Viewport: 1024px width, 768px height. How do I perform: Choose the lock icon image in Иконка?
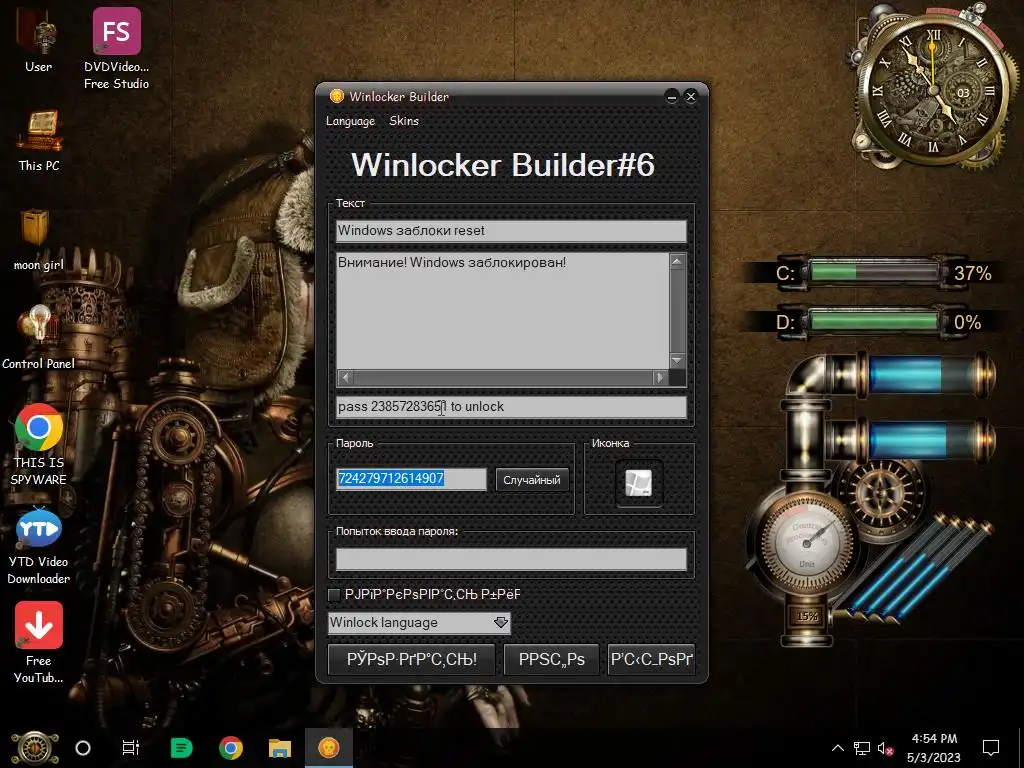pos(639,483)
